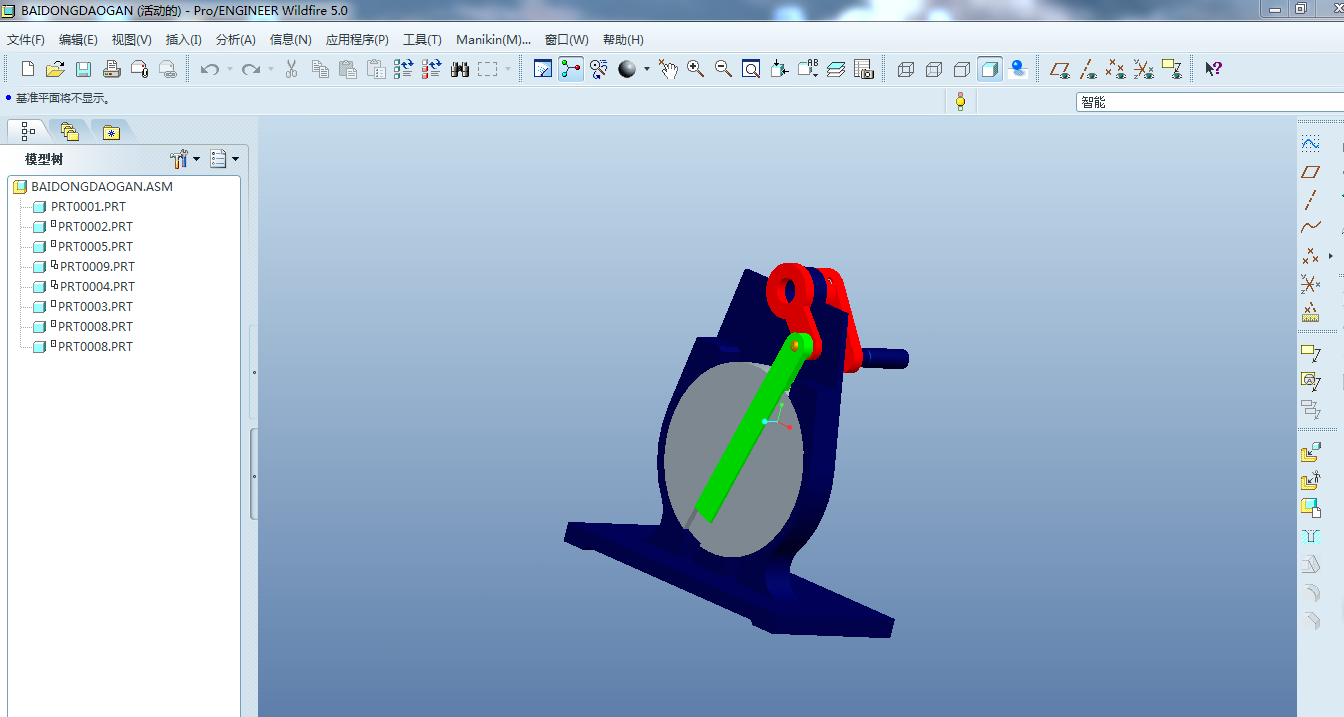Click the binoculars Find icon
Image resolution: width=1344 pixels, height=717 pixels.
click(x=460, y=69)
